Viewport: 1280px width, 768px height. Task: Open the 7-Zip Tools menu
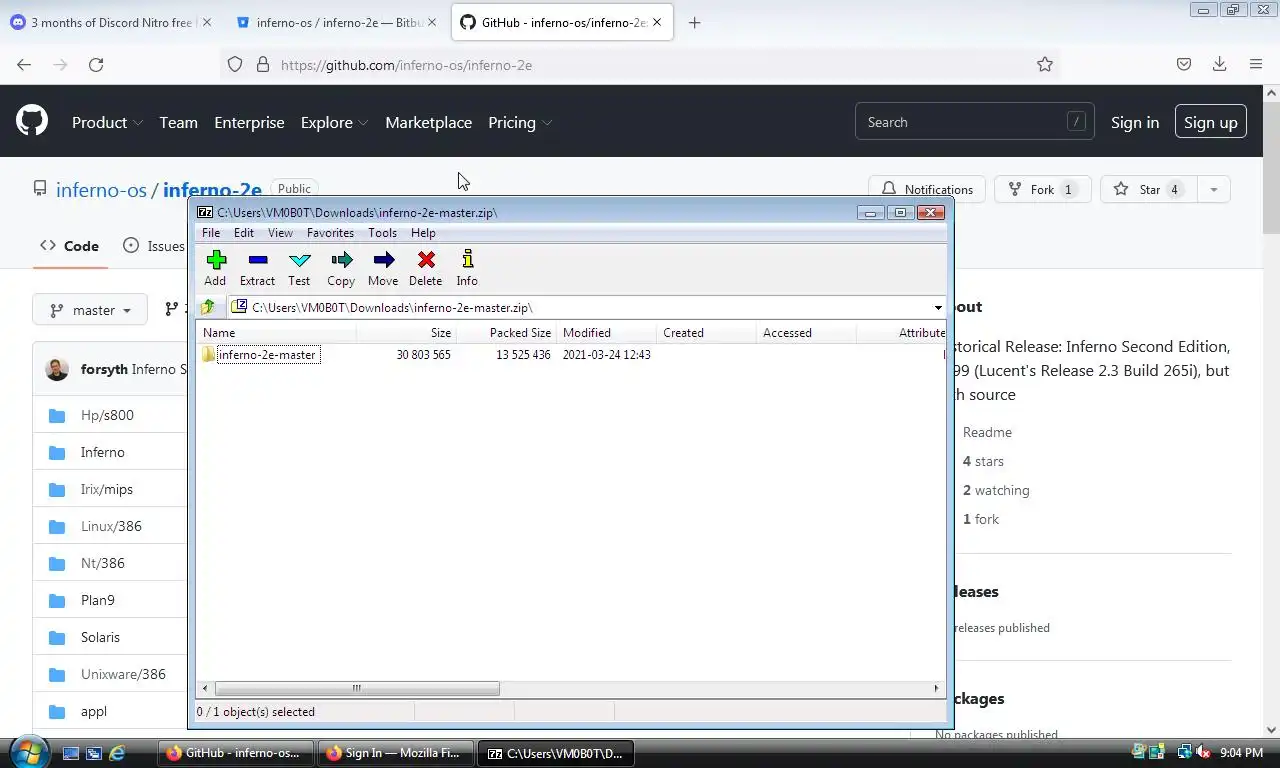point(382,232)
